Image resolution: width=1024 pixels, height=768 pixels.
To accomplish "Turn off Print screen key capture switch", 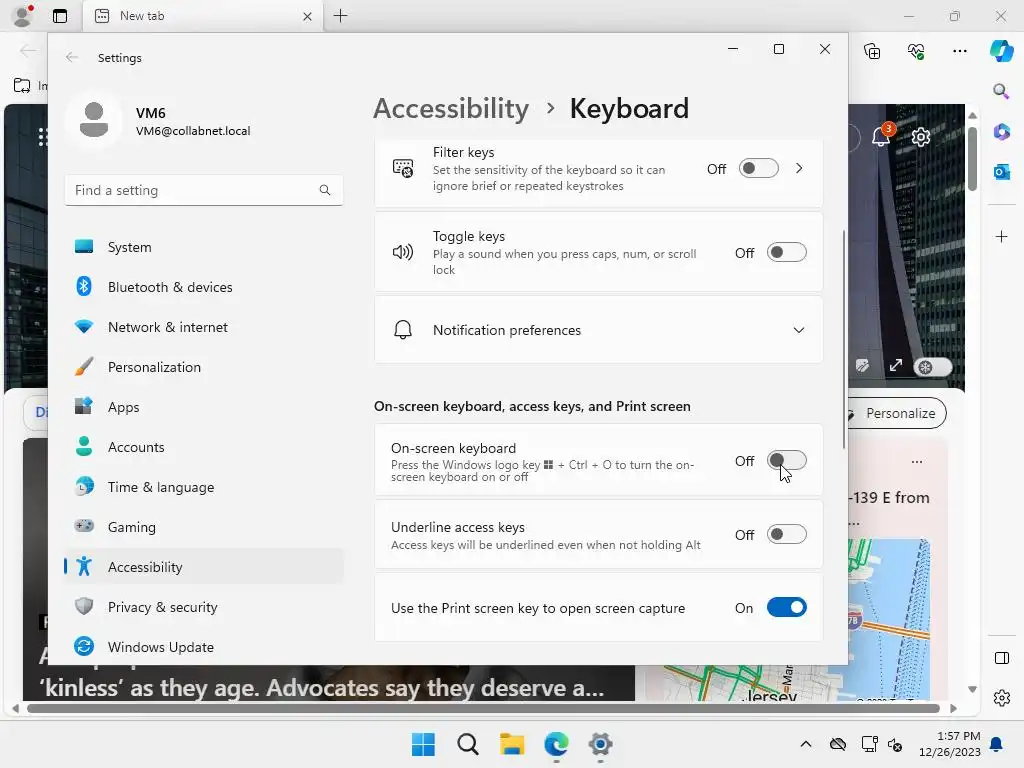I will (786, 608).
